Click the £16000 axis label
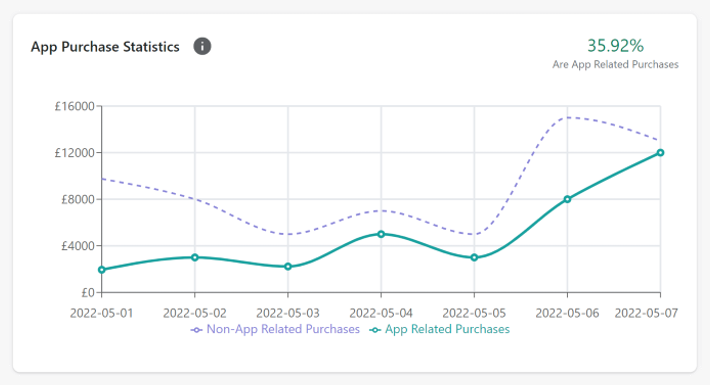The image size is (710, 385). tap(75, 106)
